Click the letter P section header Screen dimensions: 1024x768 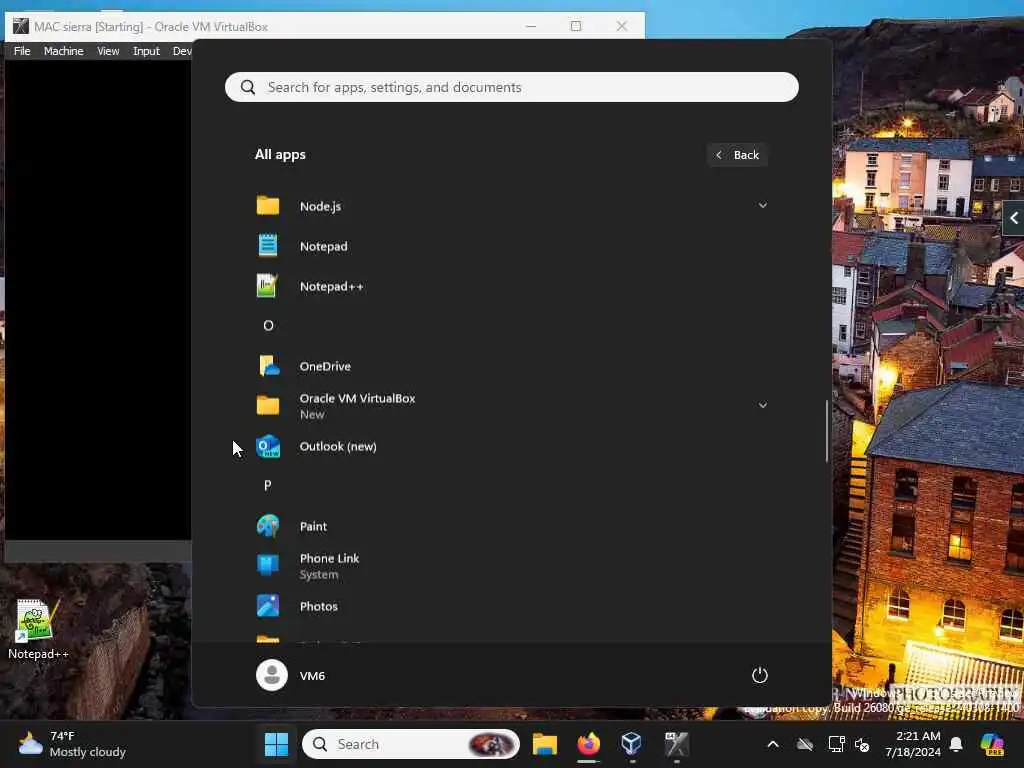[268, 485]
